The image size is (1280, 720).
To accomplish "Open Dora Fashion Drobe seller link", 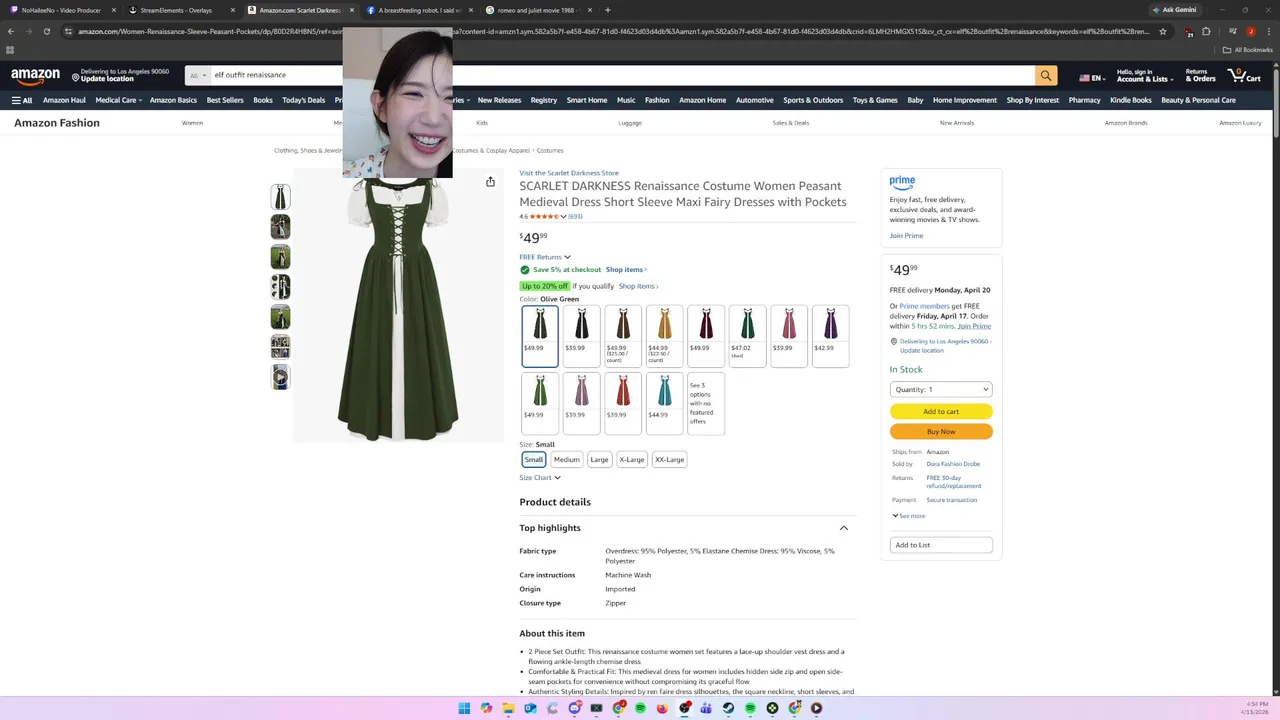I will pyautogui.click(x=953, y=464).
